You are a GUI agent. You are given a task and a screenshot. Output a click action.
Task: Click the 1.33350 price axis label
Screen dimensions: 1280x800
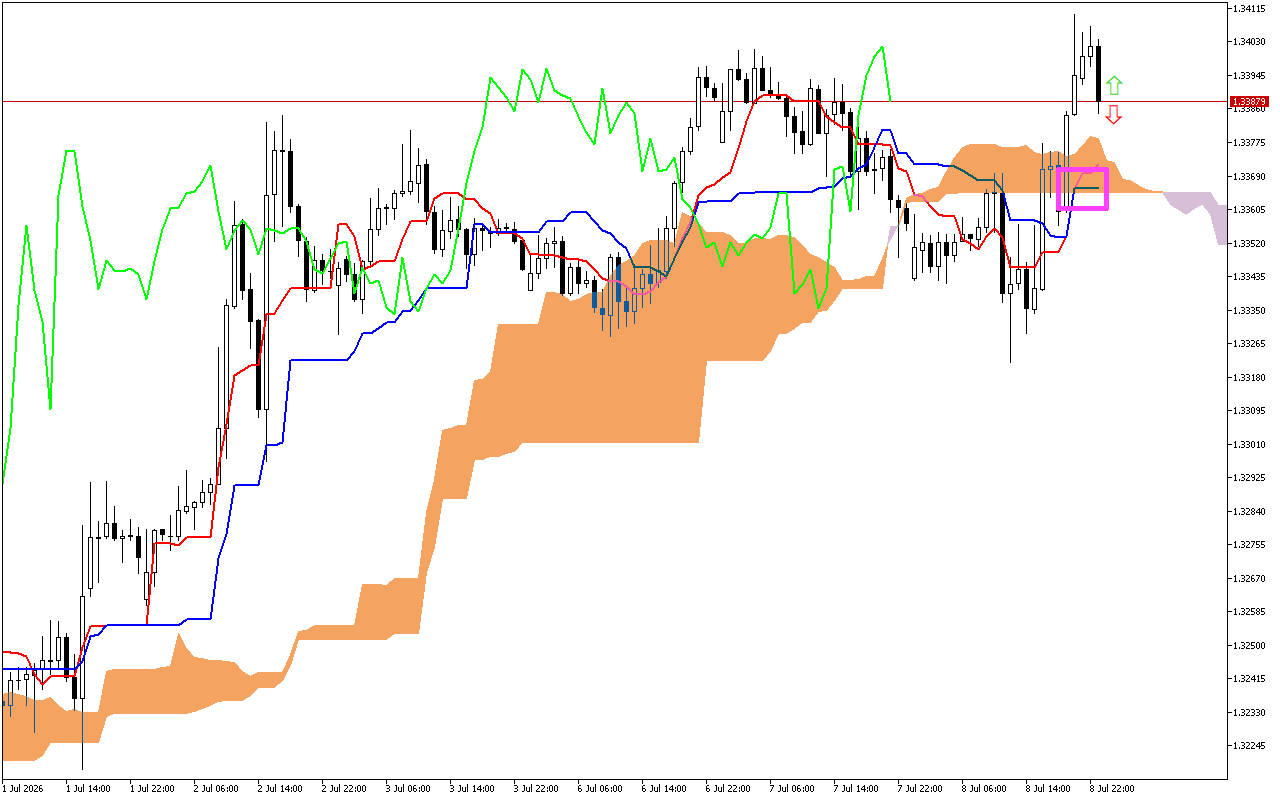click(x=1250, y=310)
